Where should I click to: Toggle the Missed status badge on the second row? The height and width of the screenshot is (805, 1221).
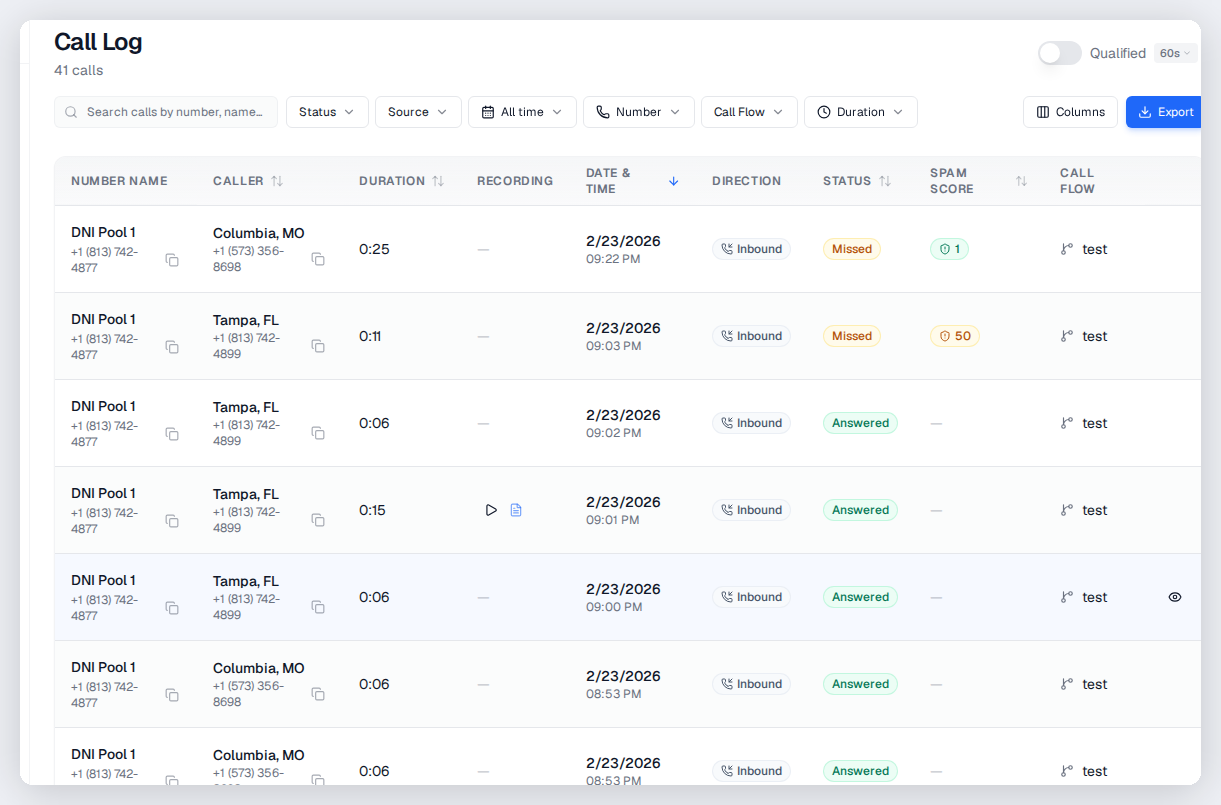[x=851, y=336]
